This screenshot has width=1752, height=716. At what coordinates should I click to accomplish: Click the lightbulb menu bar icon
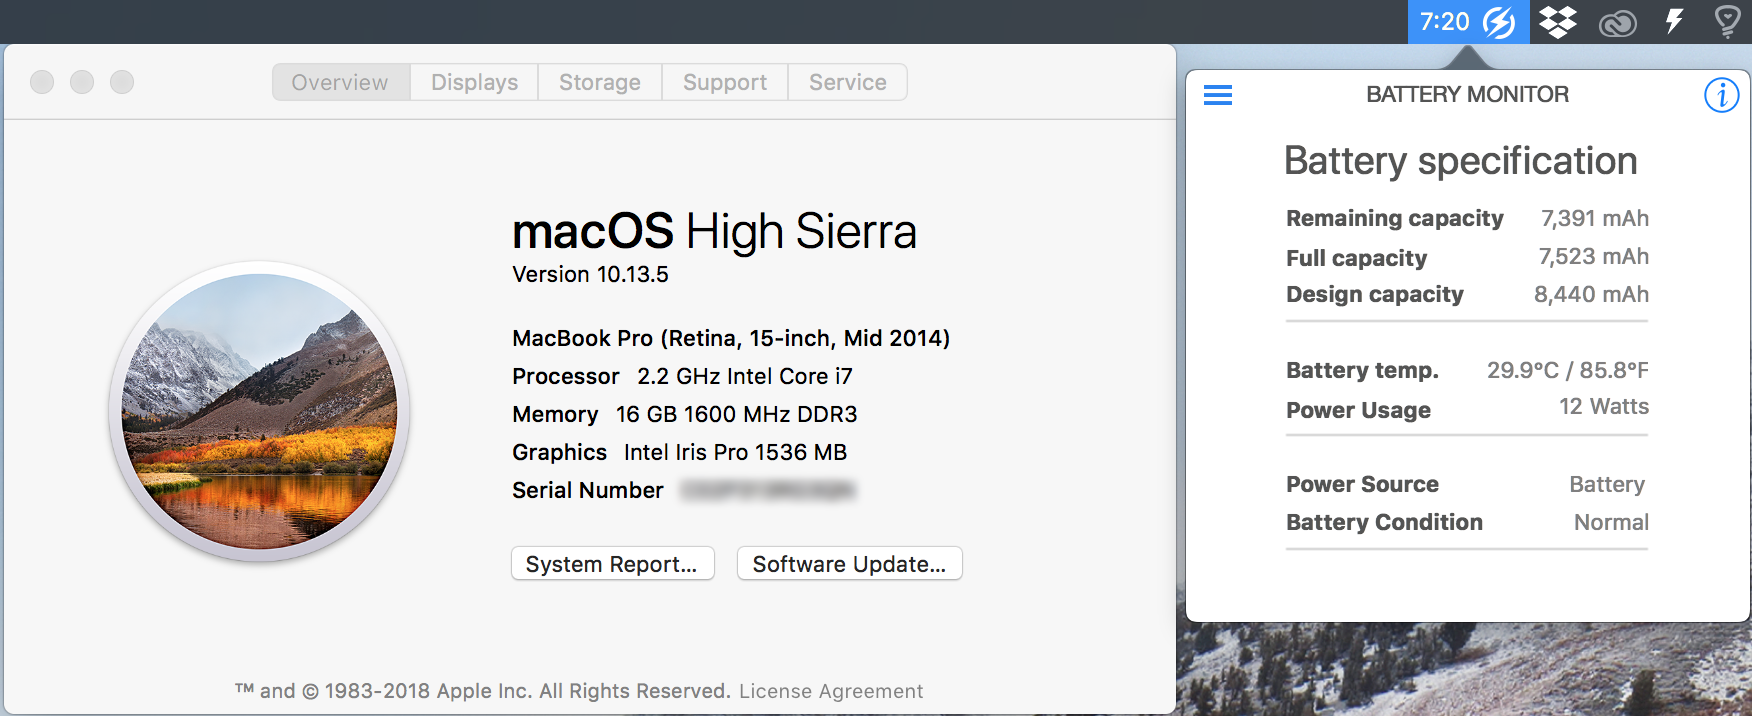[1728, 21]
